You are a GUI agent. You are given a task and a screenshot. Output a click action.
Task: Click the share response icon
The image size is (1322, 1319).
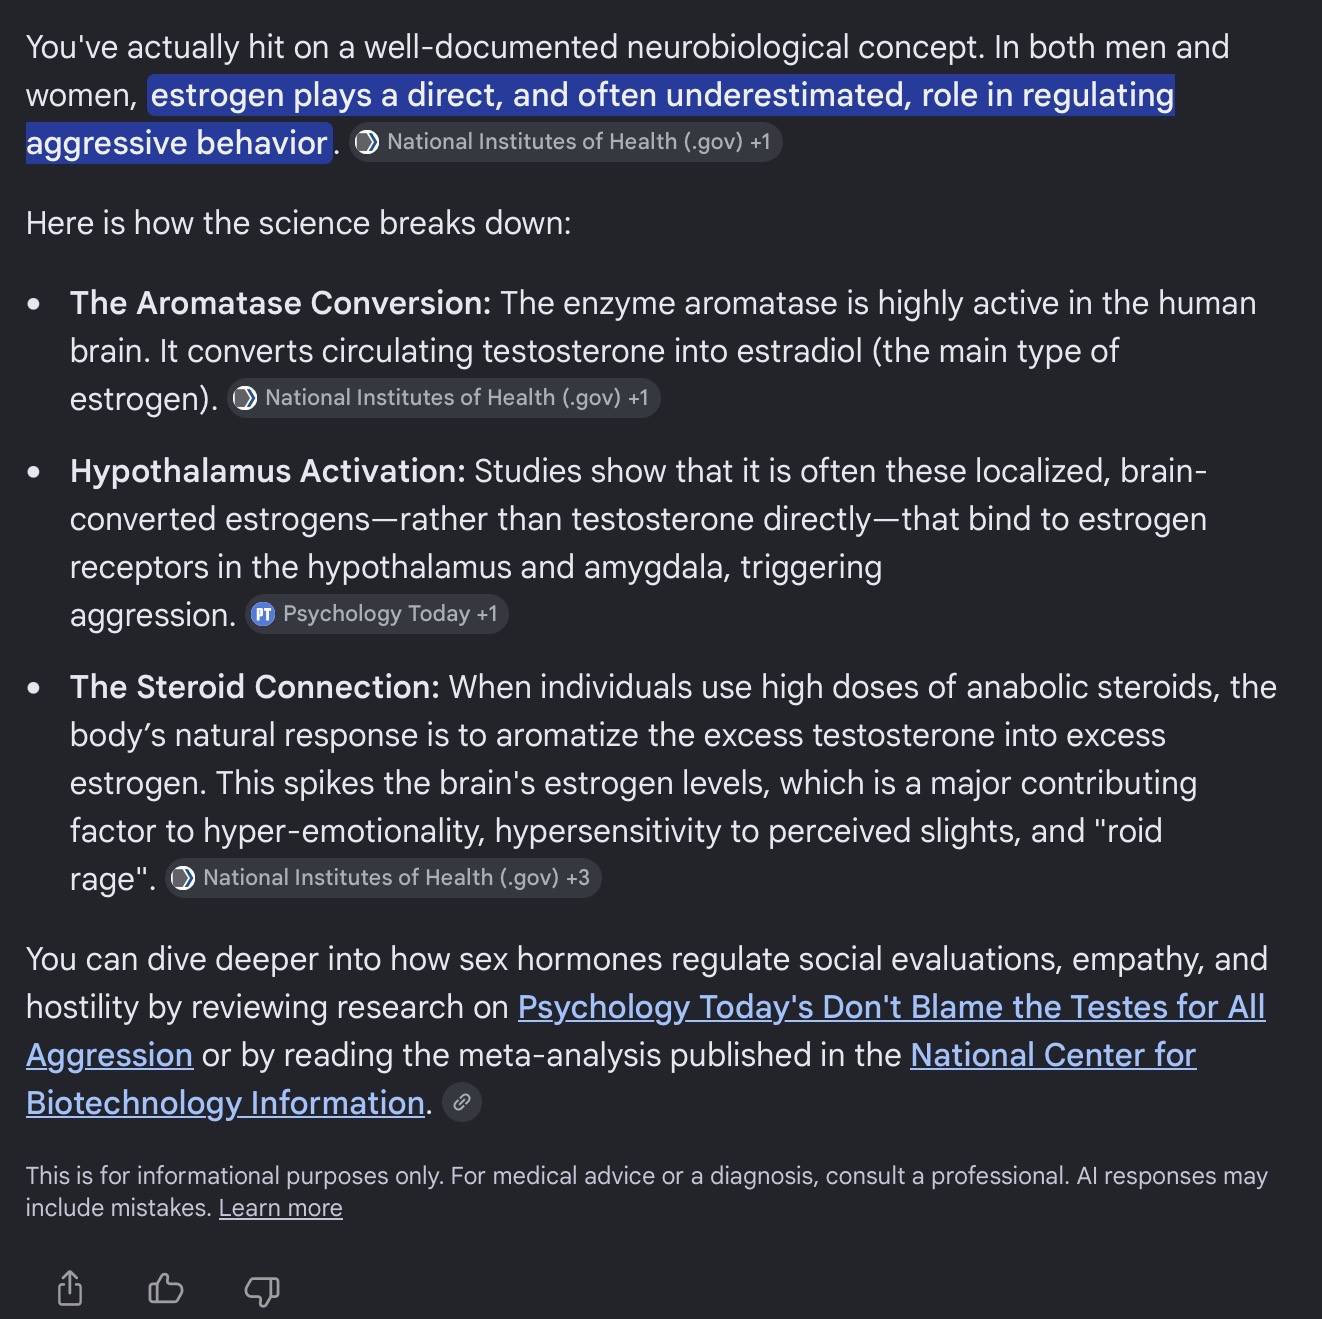(70, 1289)
